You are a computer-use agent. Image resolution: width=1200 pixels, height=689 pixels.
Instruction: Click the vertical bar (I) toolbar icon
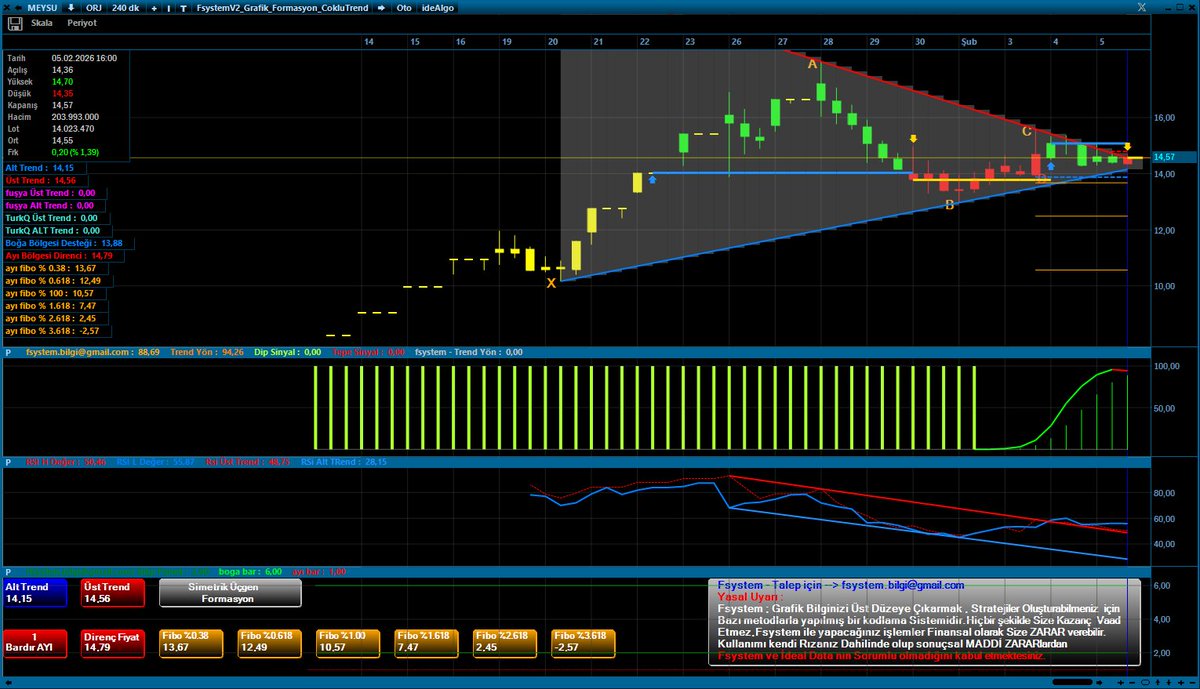(x=169, y=7)
